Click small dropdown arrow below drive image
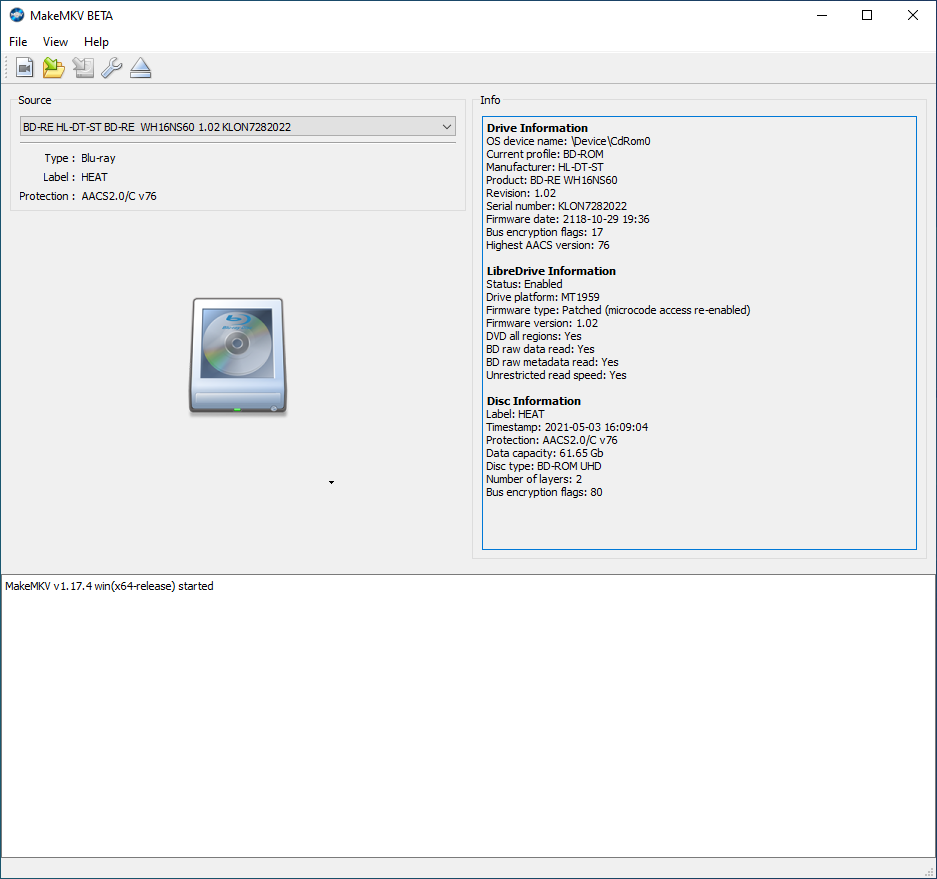 (332, 482)
